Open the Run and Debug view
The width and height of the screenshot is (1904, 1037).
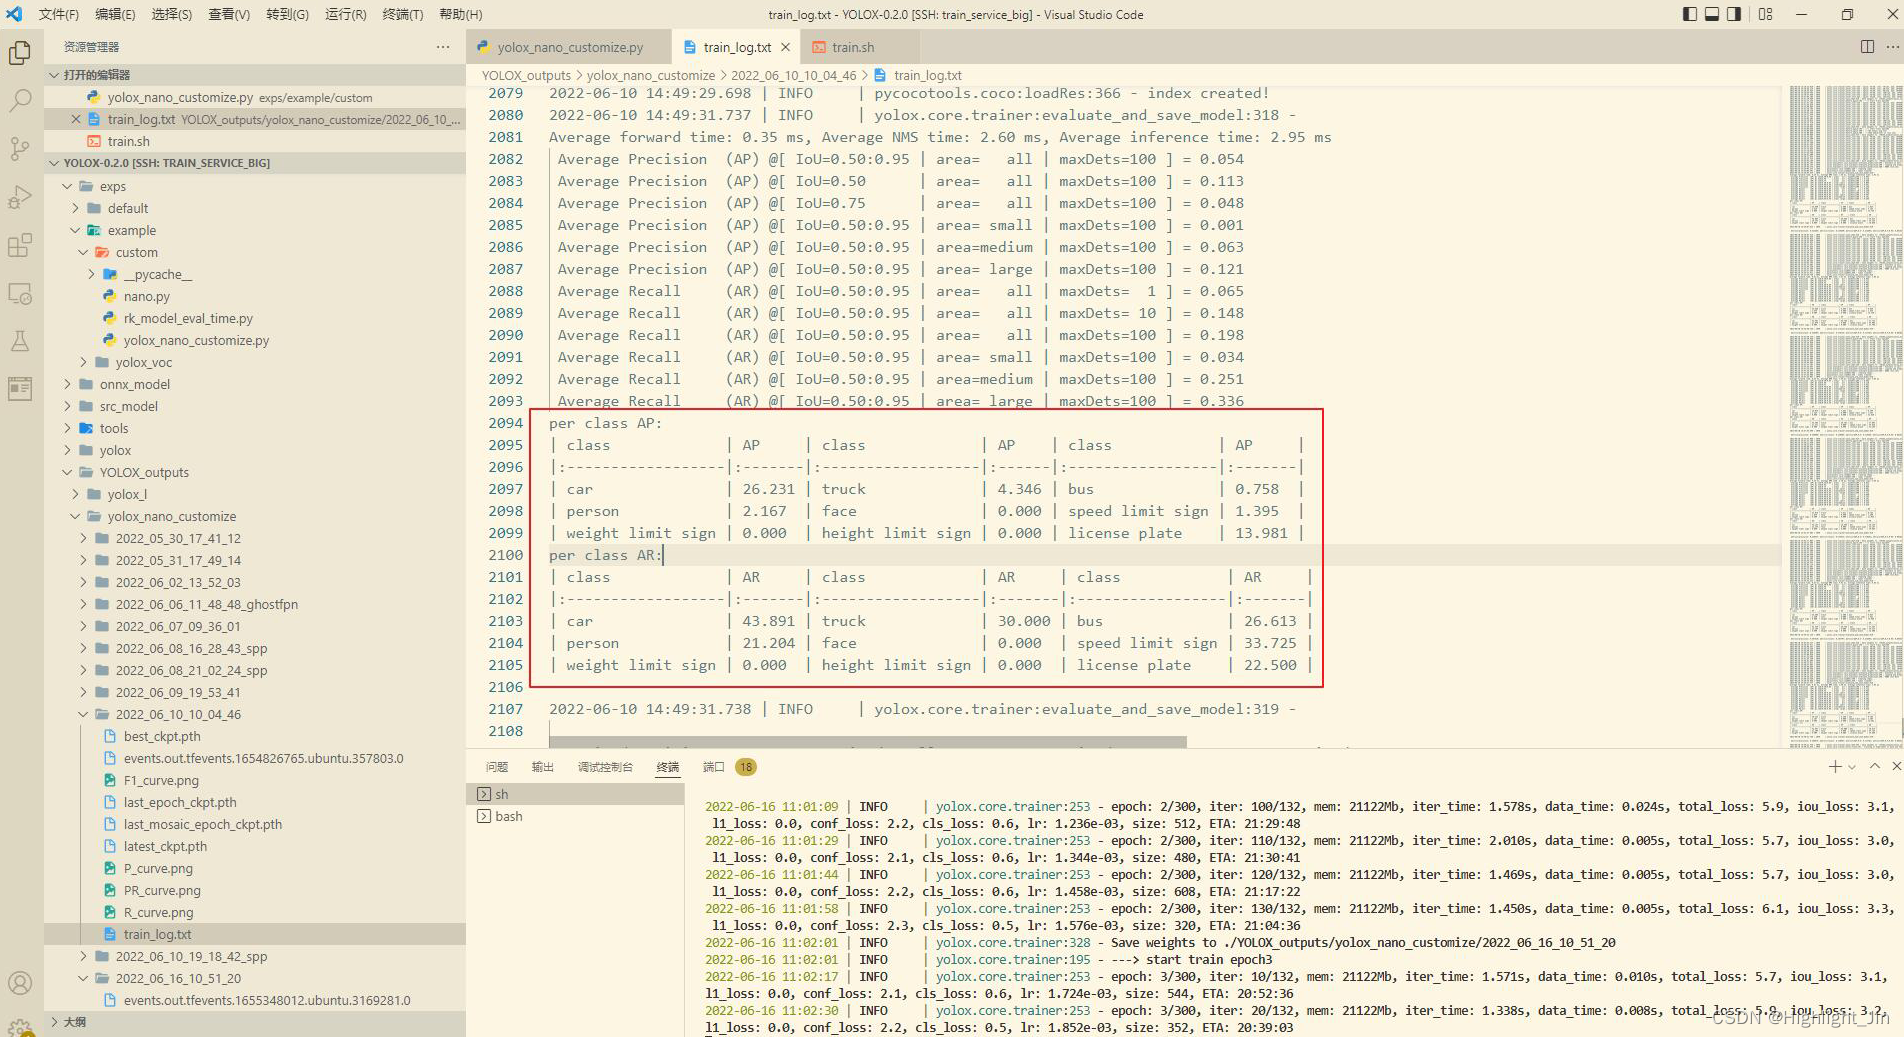coord(20,196)
